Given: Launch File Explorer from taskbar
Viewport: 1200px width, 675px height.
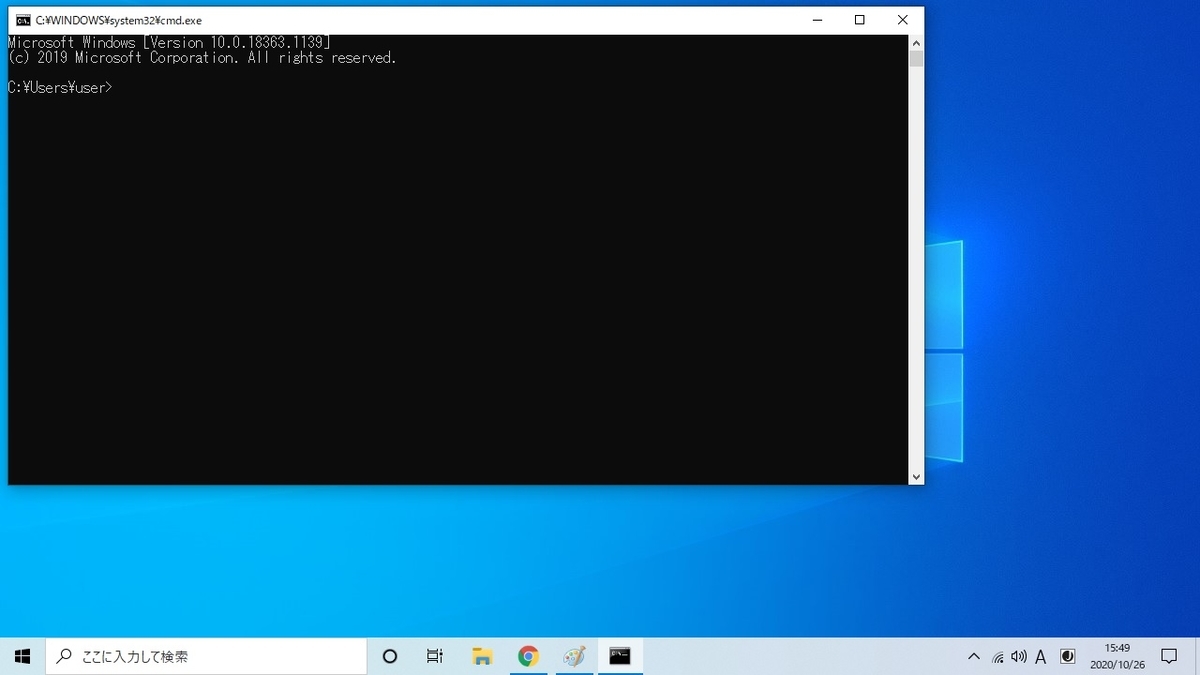Looking at the screenshot, I should (x=482, y=656).
